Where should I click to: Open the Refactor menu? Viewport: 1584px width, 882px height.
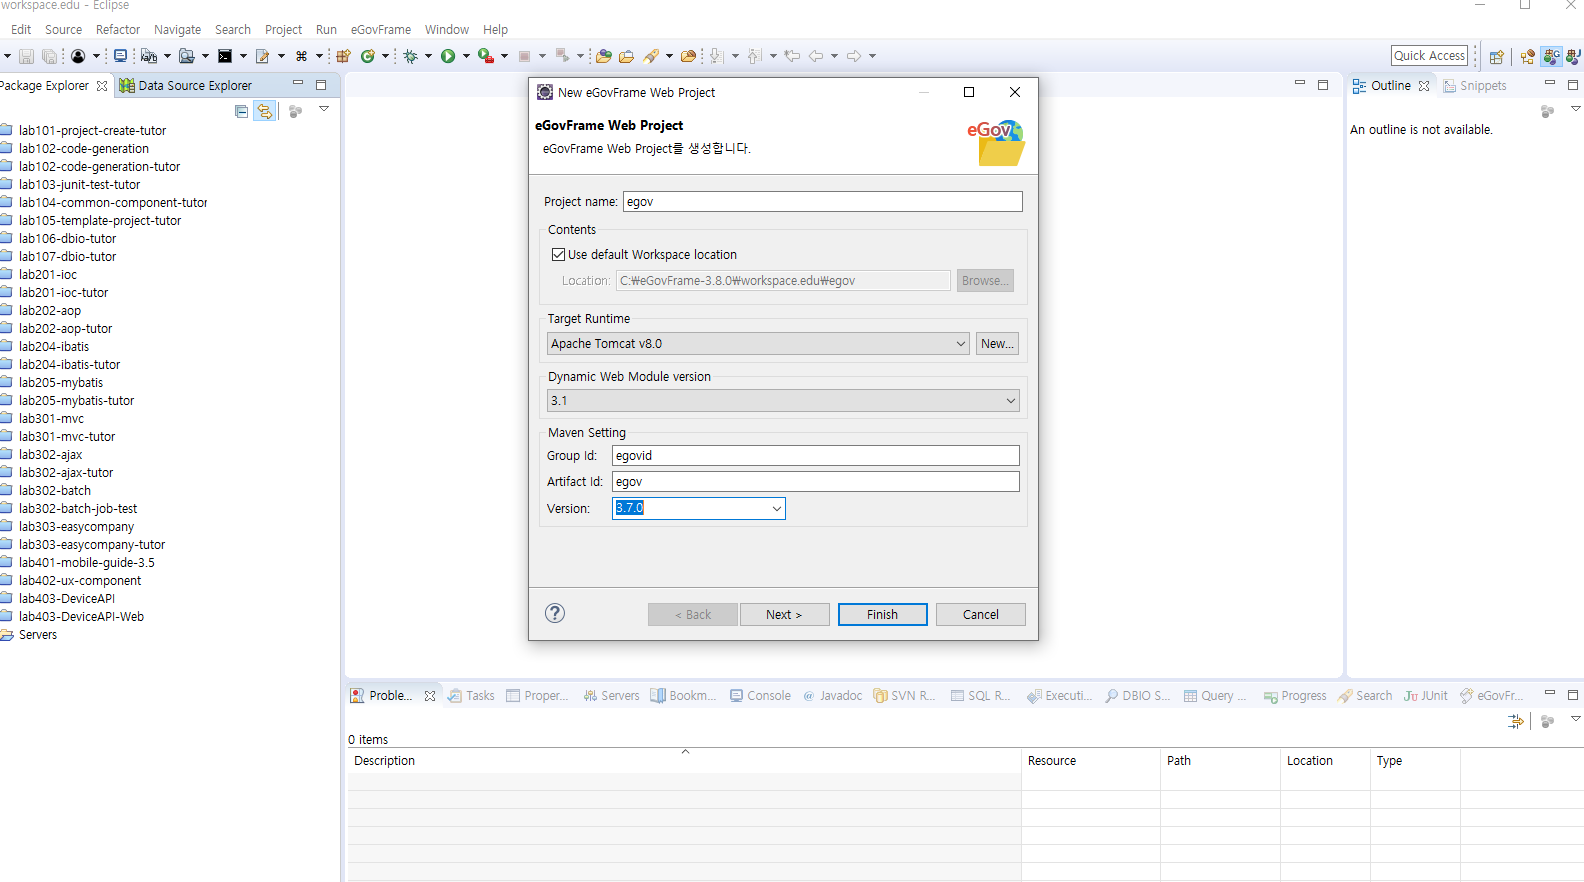[118, 30]
